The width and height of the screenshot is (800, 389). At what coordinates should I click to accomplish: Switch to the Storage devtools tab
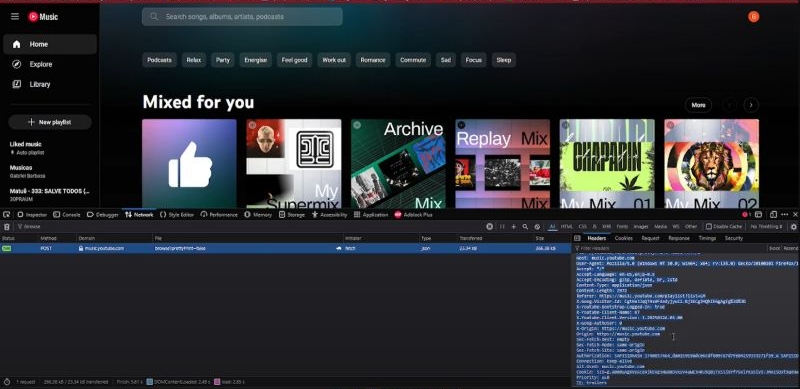pos(292,215)
